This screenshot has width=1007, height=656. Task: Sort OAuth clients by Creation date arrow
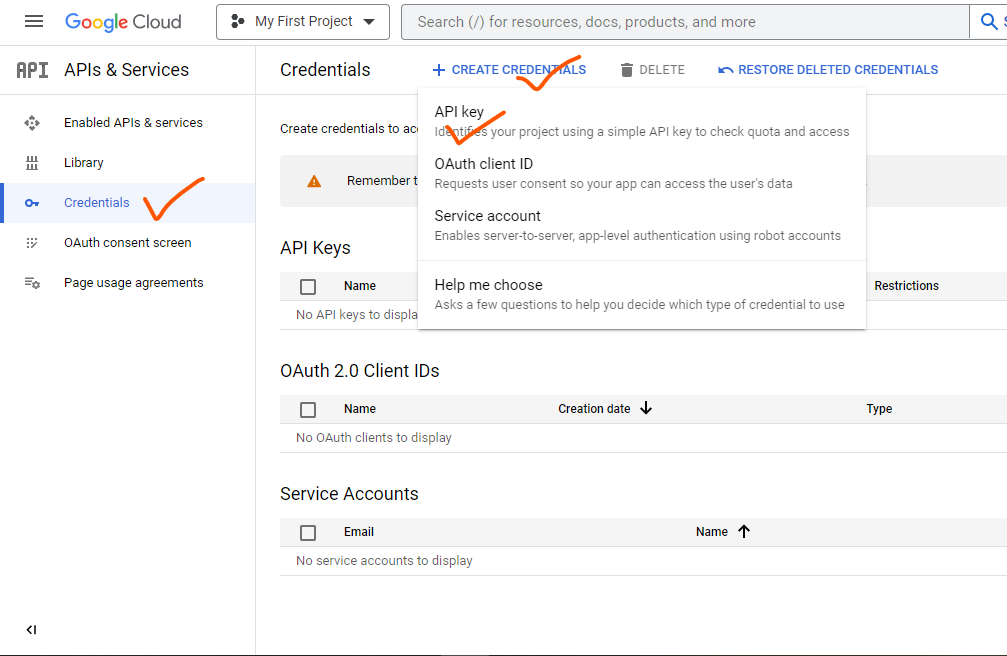[x=646, y=409]
